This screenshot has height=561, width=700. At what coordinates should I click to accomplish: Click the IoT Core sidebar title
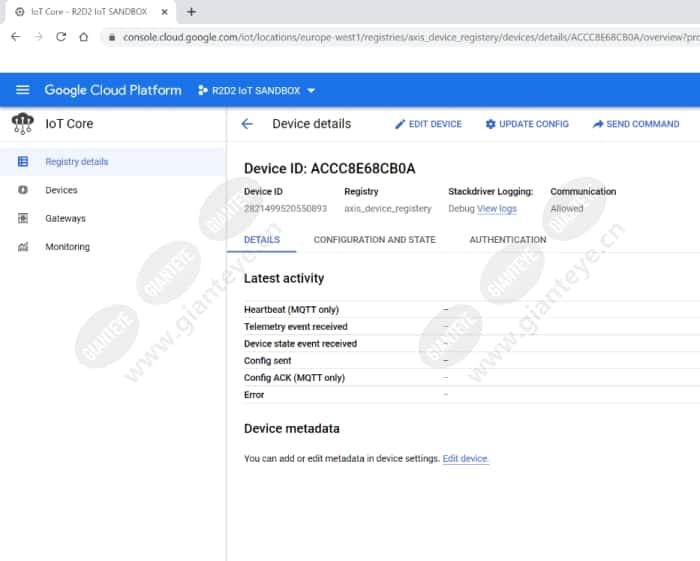click(x=69, y=124)
